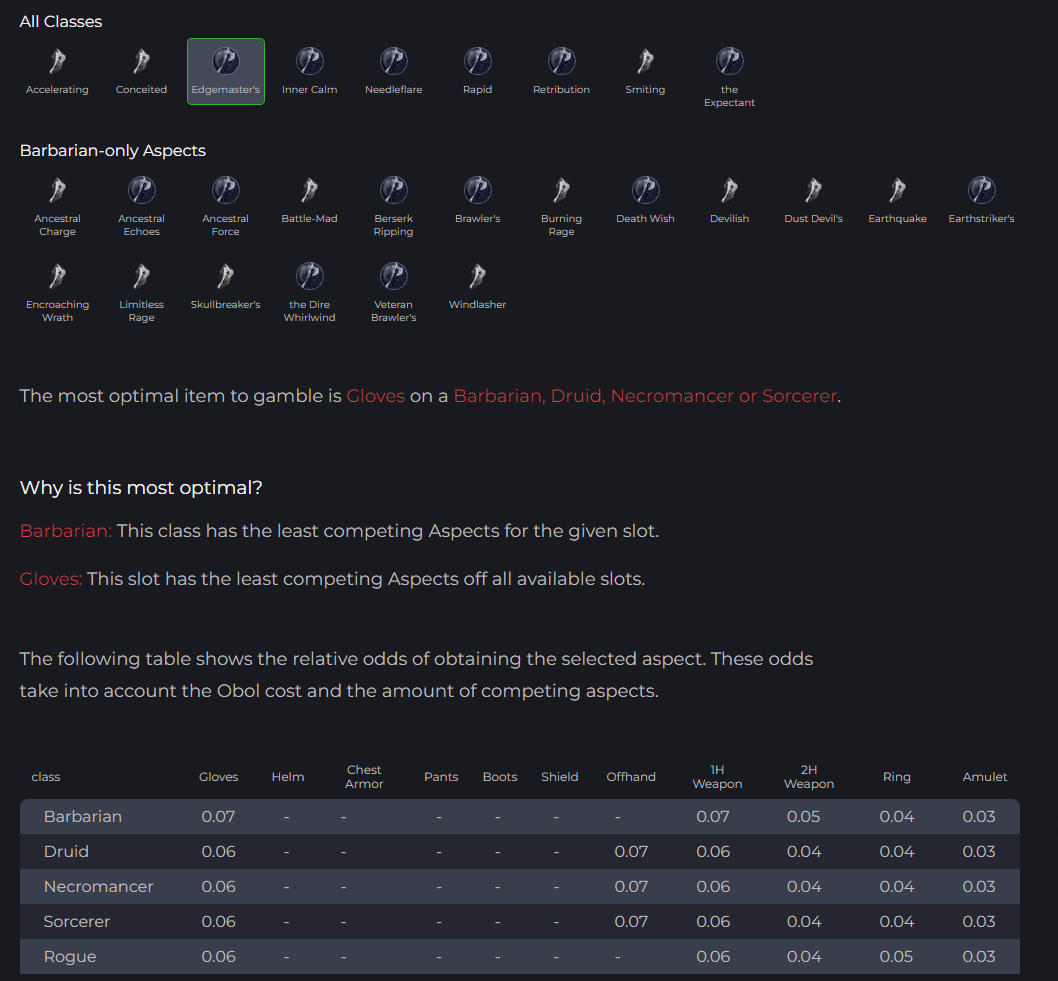Select the Brawler's aspect icon
1058x981 pixels.
click(x=478, y=190)
